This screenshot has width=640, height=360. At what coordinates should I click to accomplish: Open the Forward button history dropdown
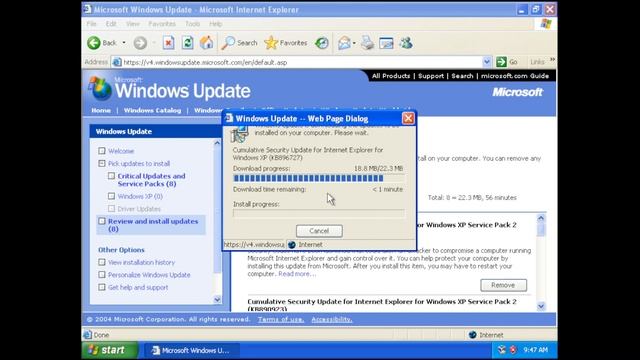coord(154,43)
